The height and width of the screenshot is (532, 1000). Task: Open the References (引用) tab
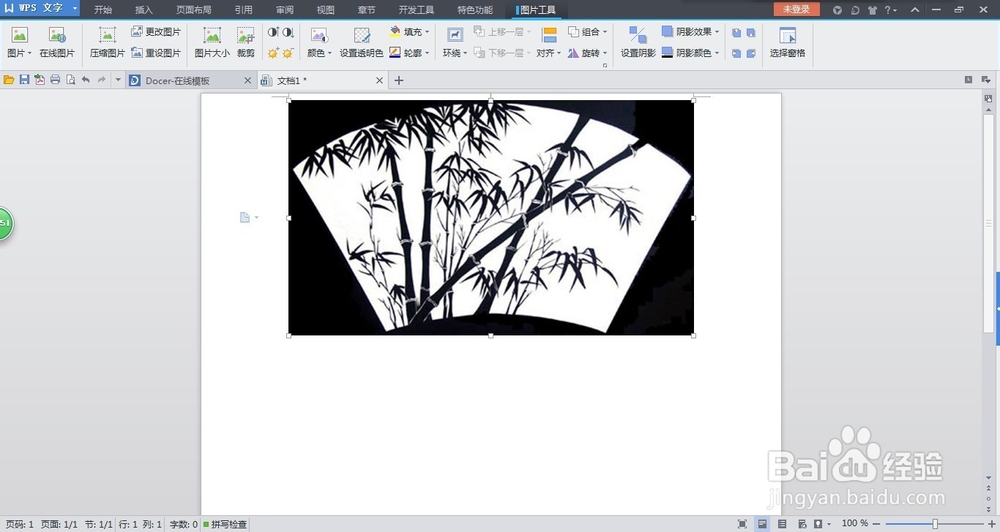coord(243,10)
